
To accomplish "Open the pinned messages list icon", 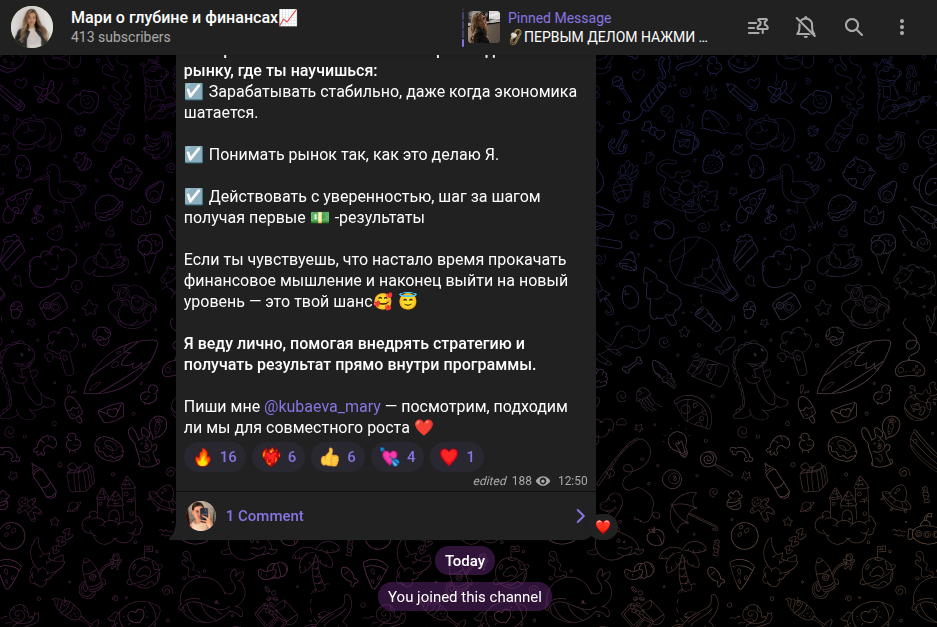I will (758, 27).
